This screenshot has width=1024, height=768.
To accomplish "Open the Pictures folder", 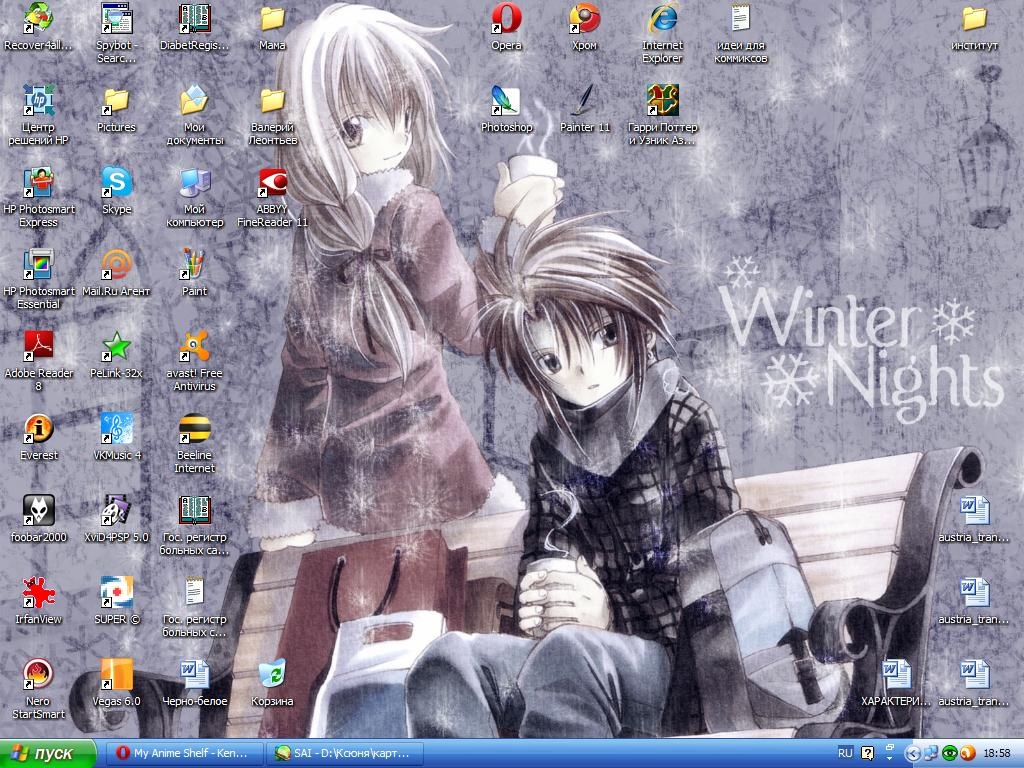I will point(116,109).
